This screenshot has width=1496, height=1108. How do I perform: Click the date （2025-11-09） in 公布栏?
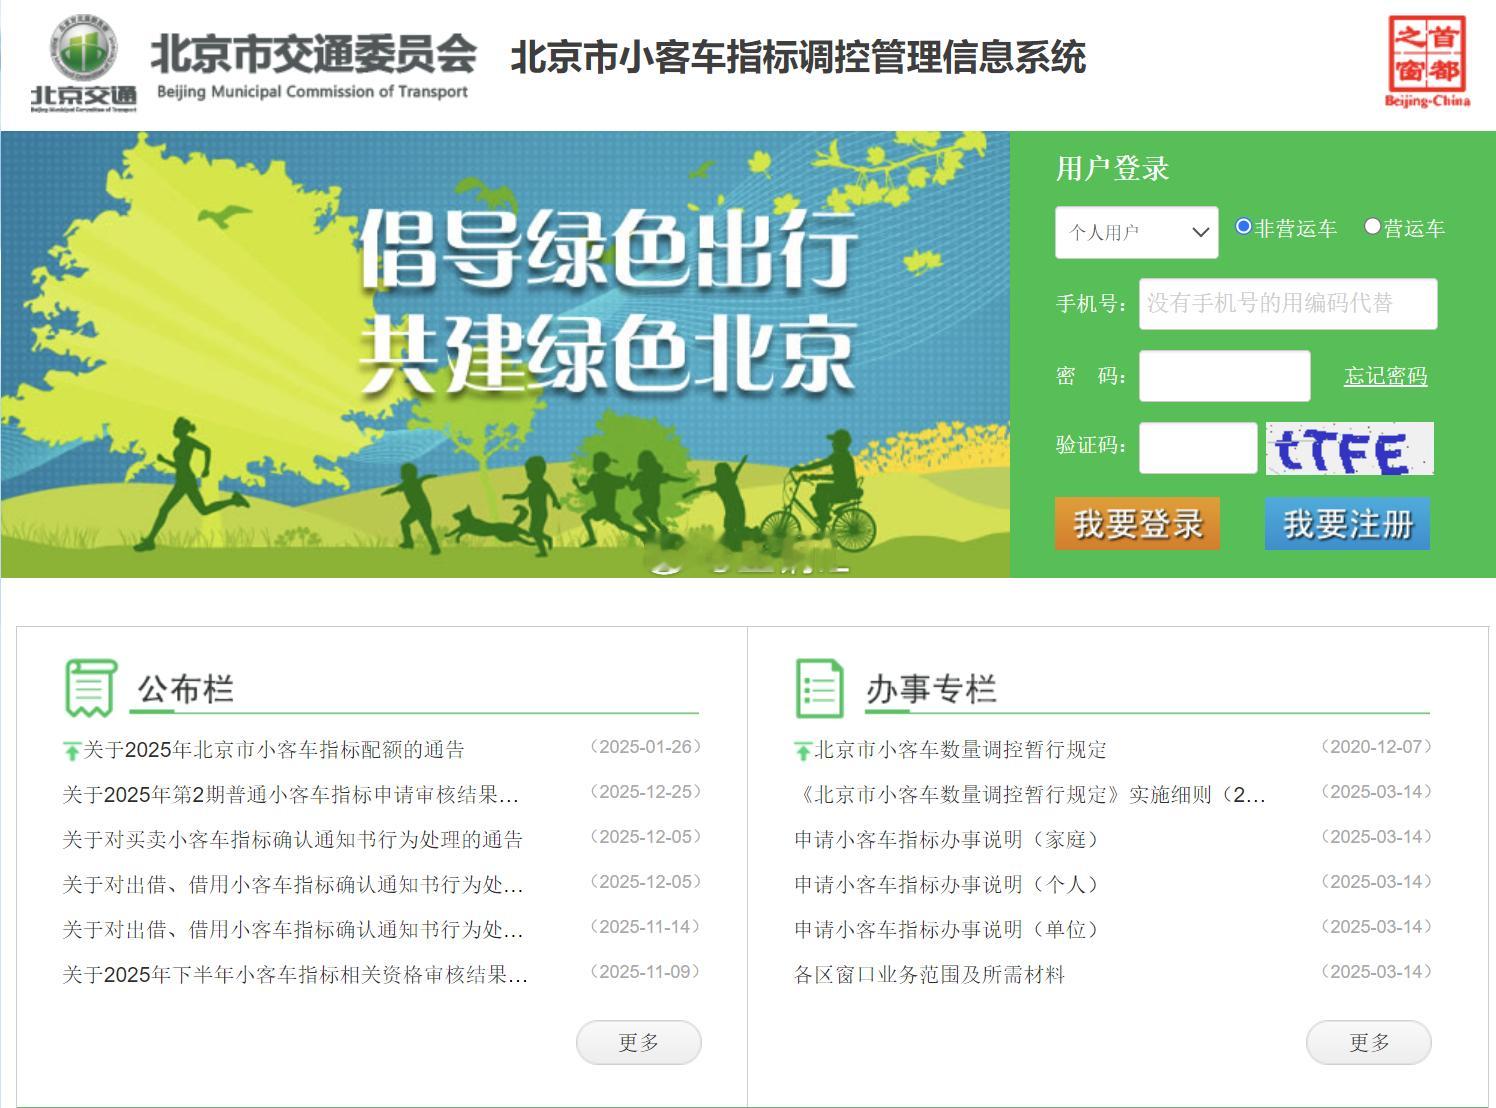646,972
